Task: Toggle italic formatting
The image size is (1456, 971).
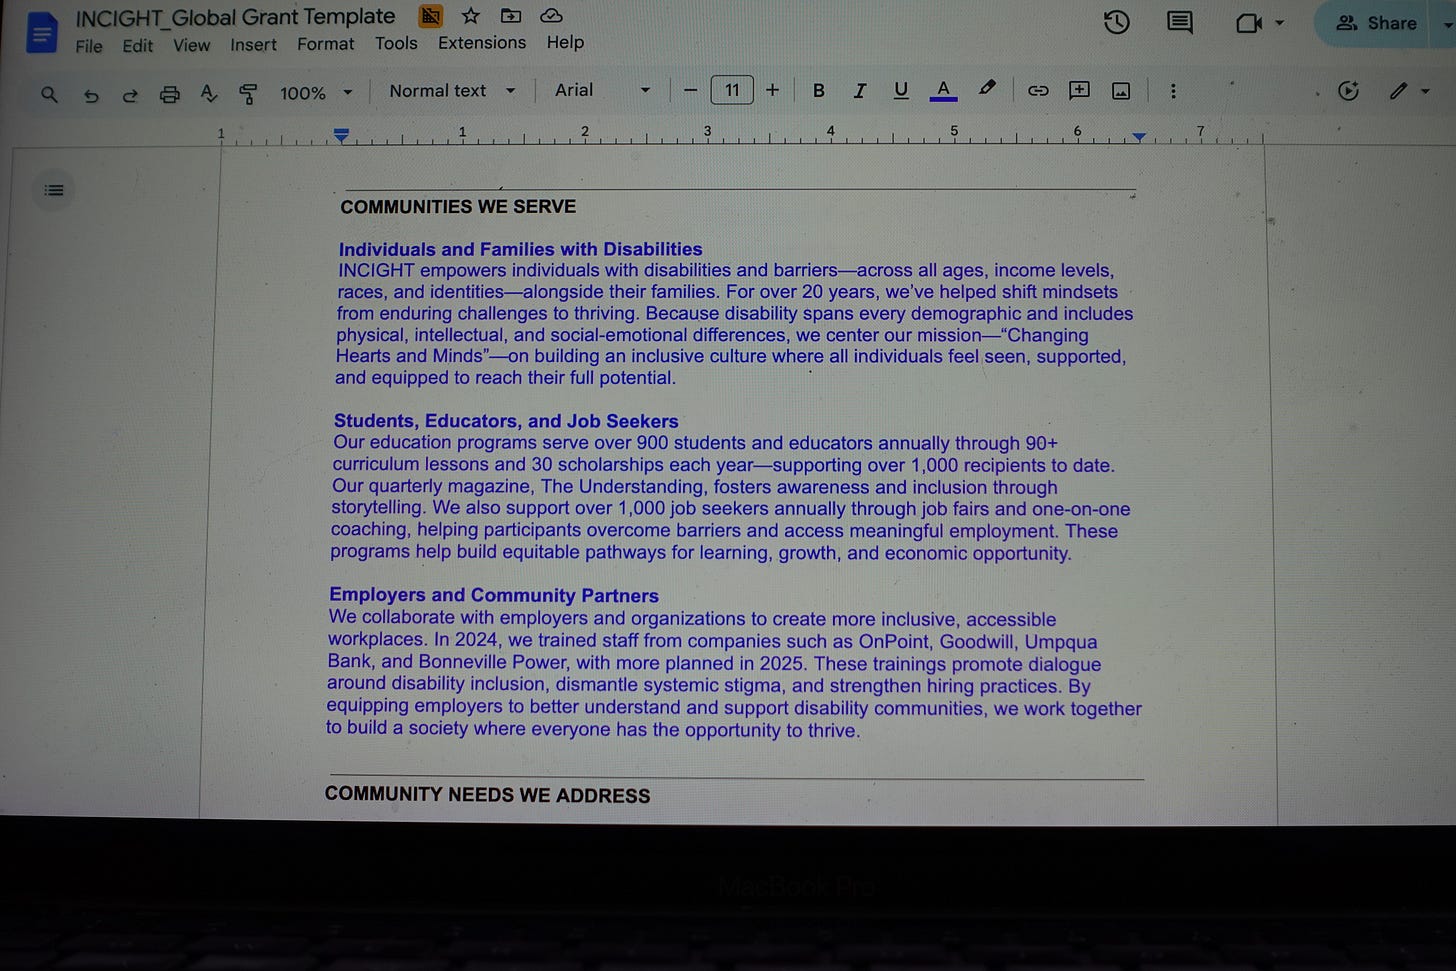Action: point(859,90)
